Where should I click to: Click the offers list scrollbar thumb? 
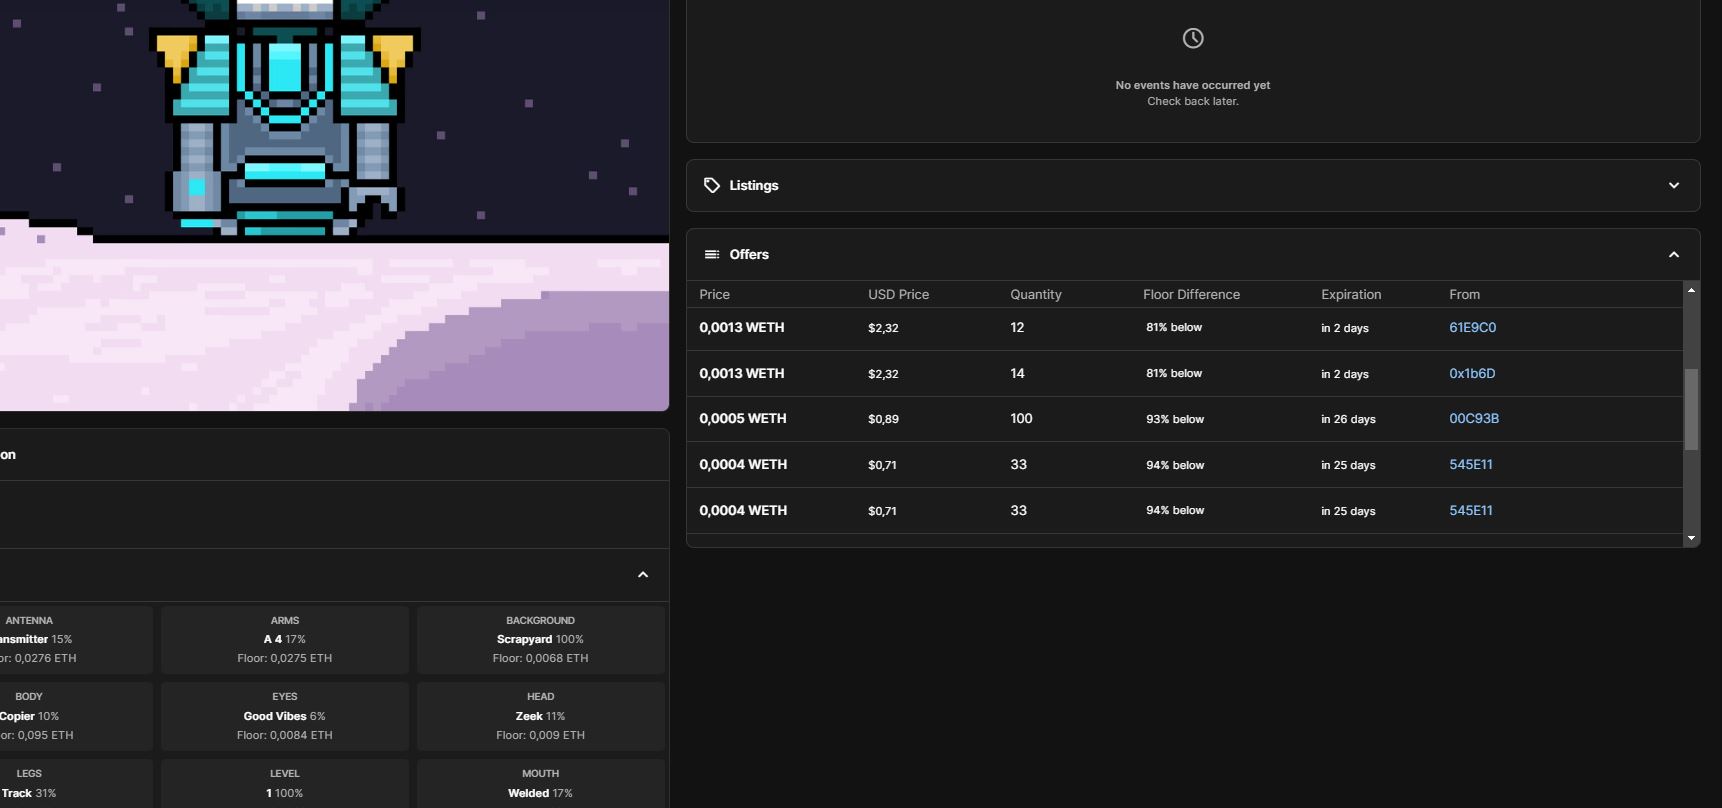click(1691, 409)
